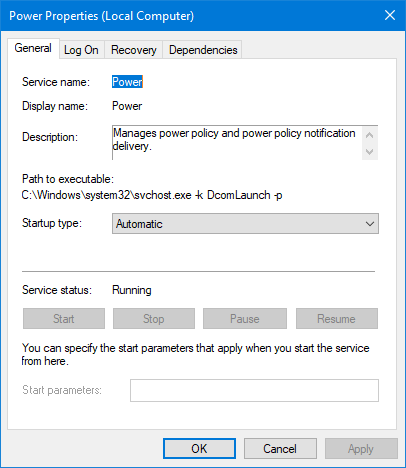Screen dimensions: 406x468
Task: Click the Pause service button
Action: pyautogui.click(x=245, y=319)
